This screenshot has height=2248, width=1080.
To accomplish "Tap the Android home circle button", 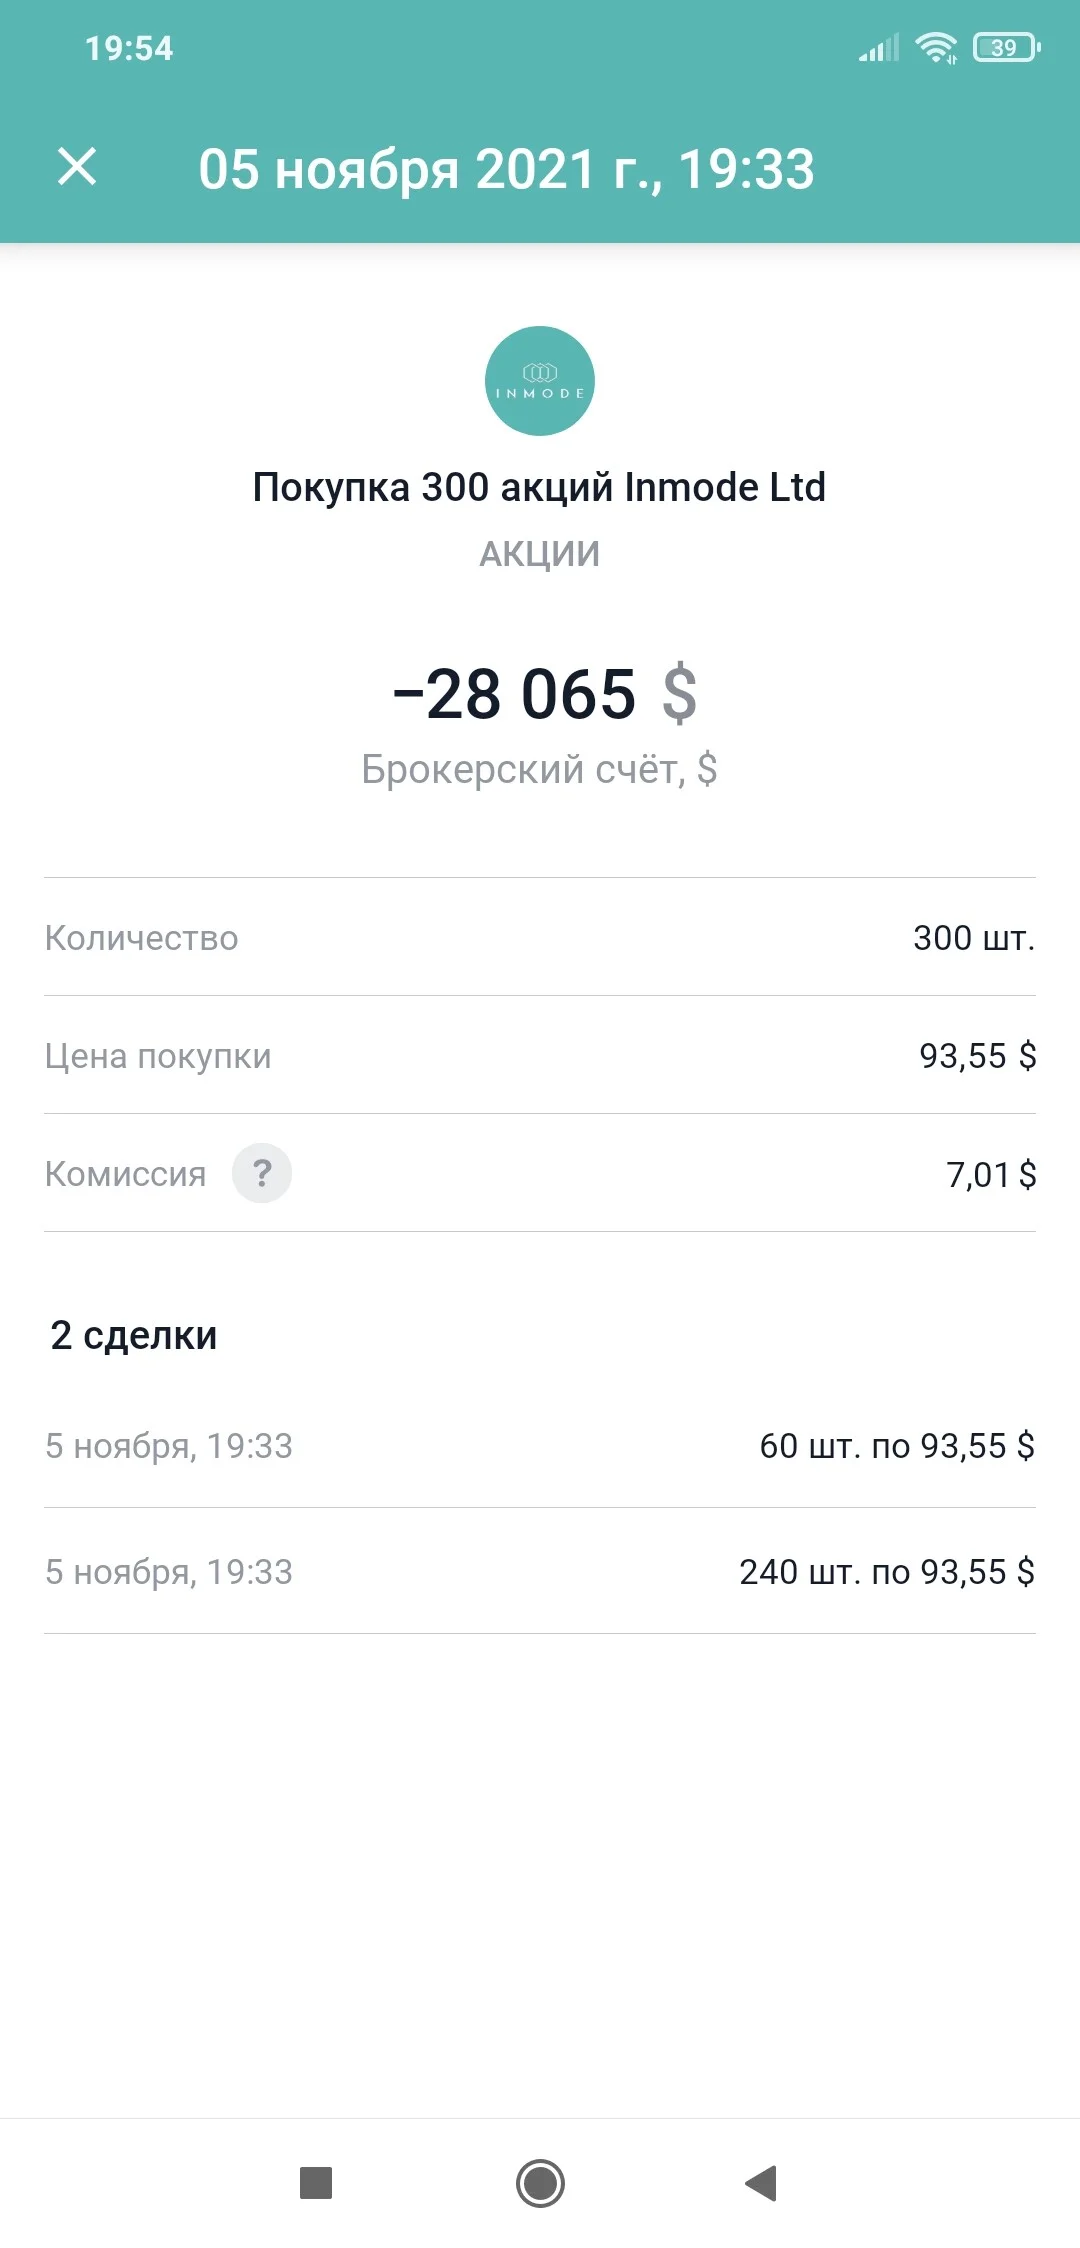I will pos(540,2183).
